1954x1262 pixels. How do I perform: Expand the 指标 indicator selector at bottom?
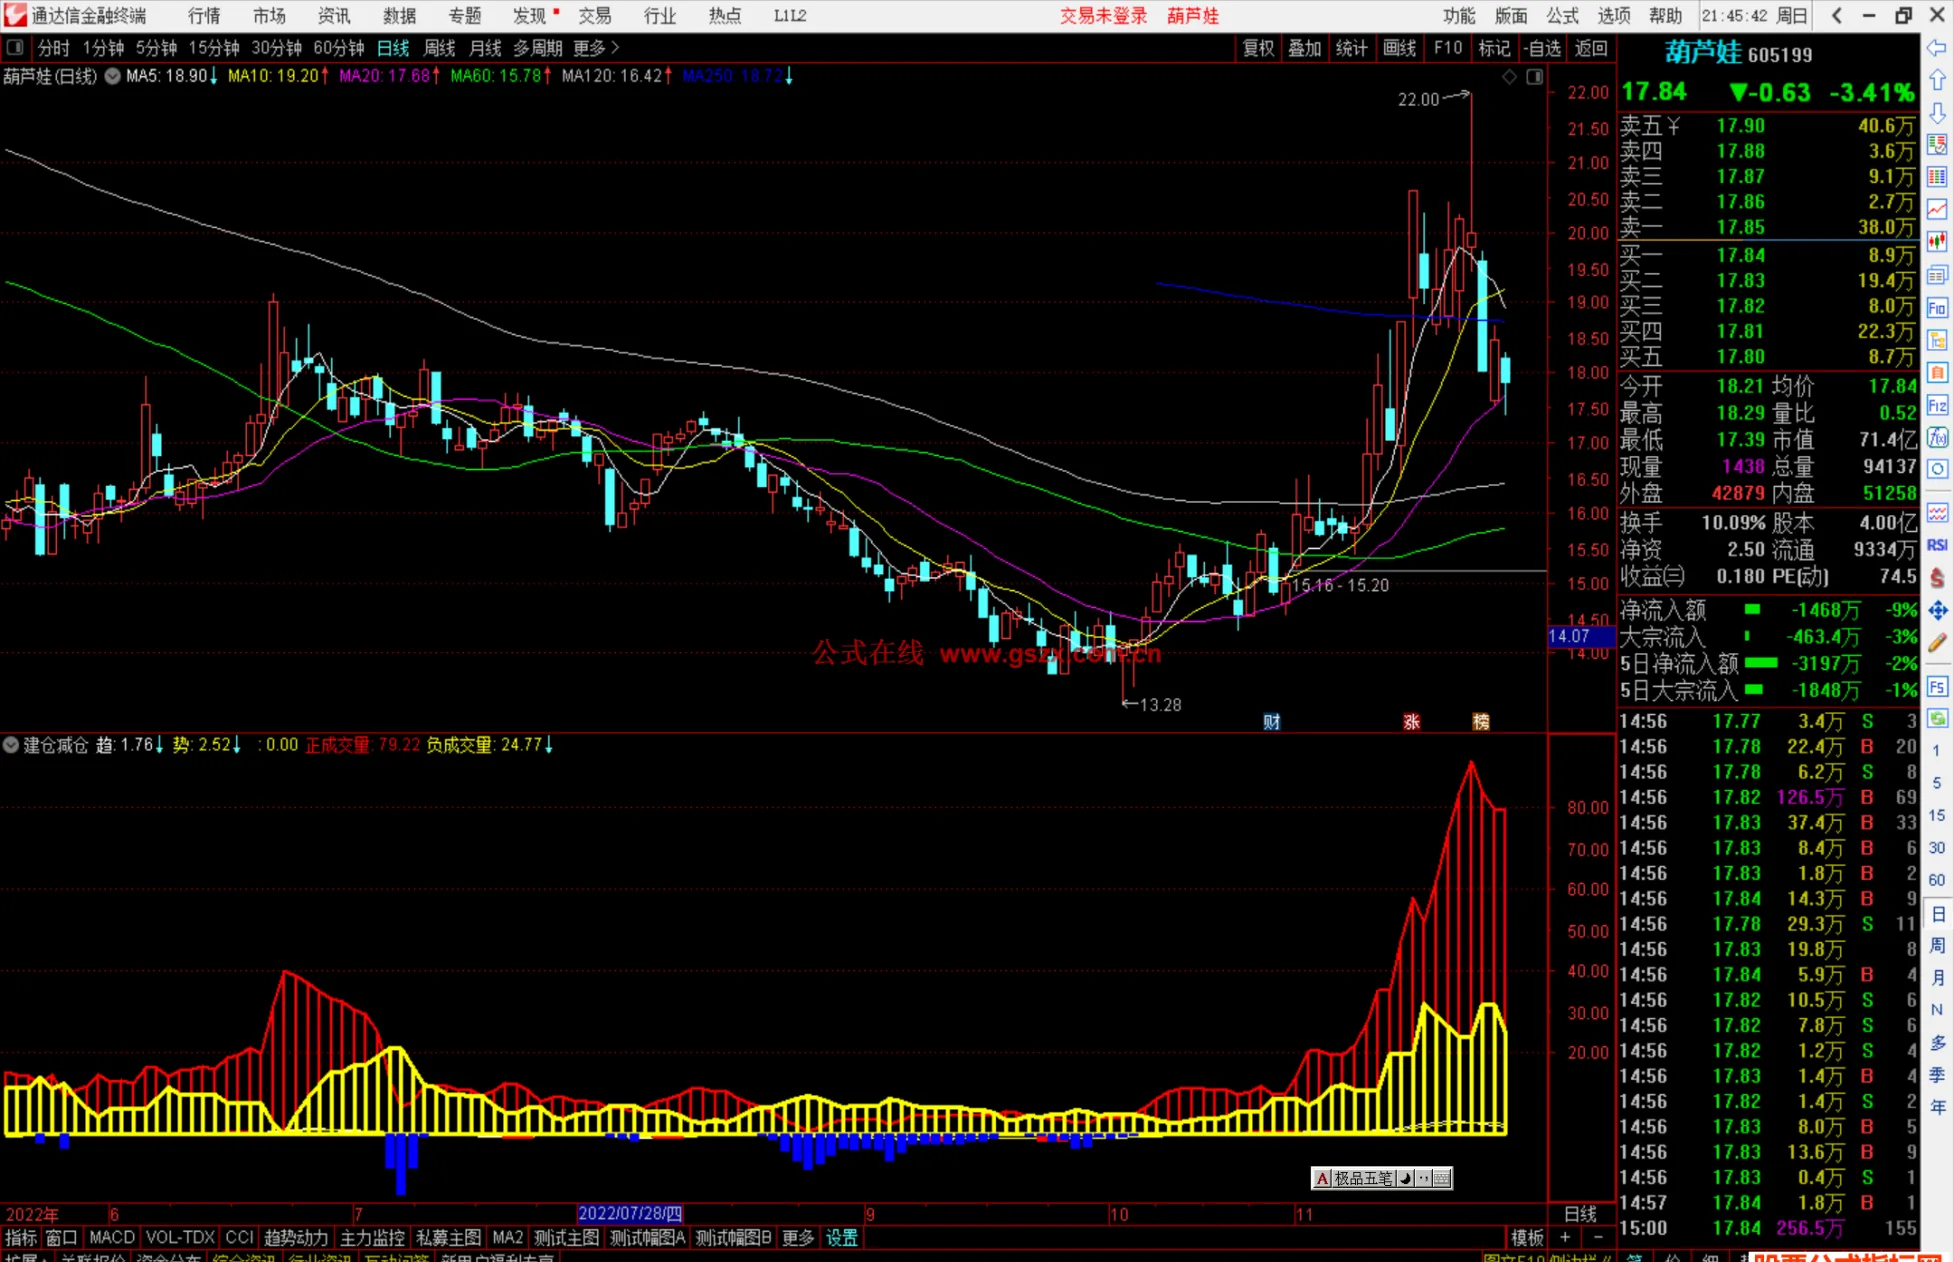click(20, 1238)
